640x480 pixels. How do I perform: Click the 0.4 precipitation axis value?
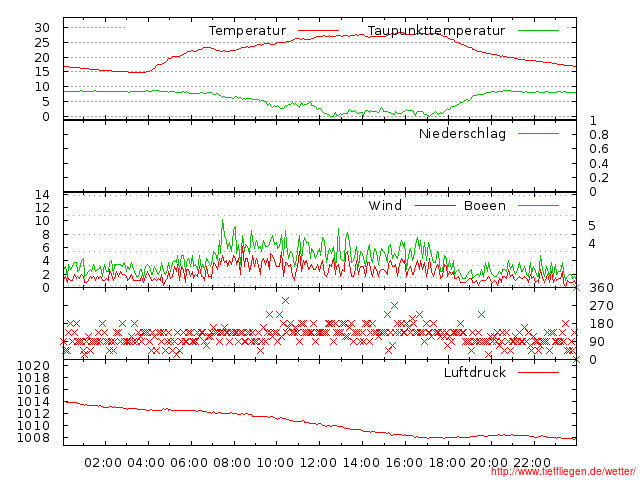598,164
